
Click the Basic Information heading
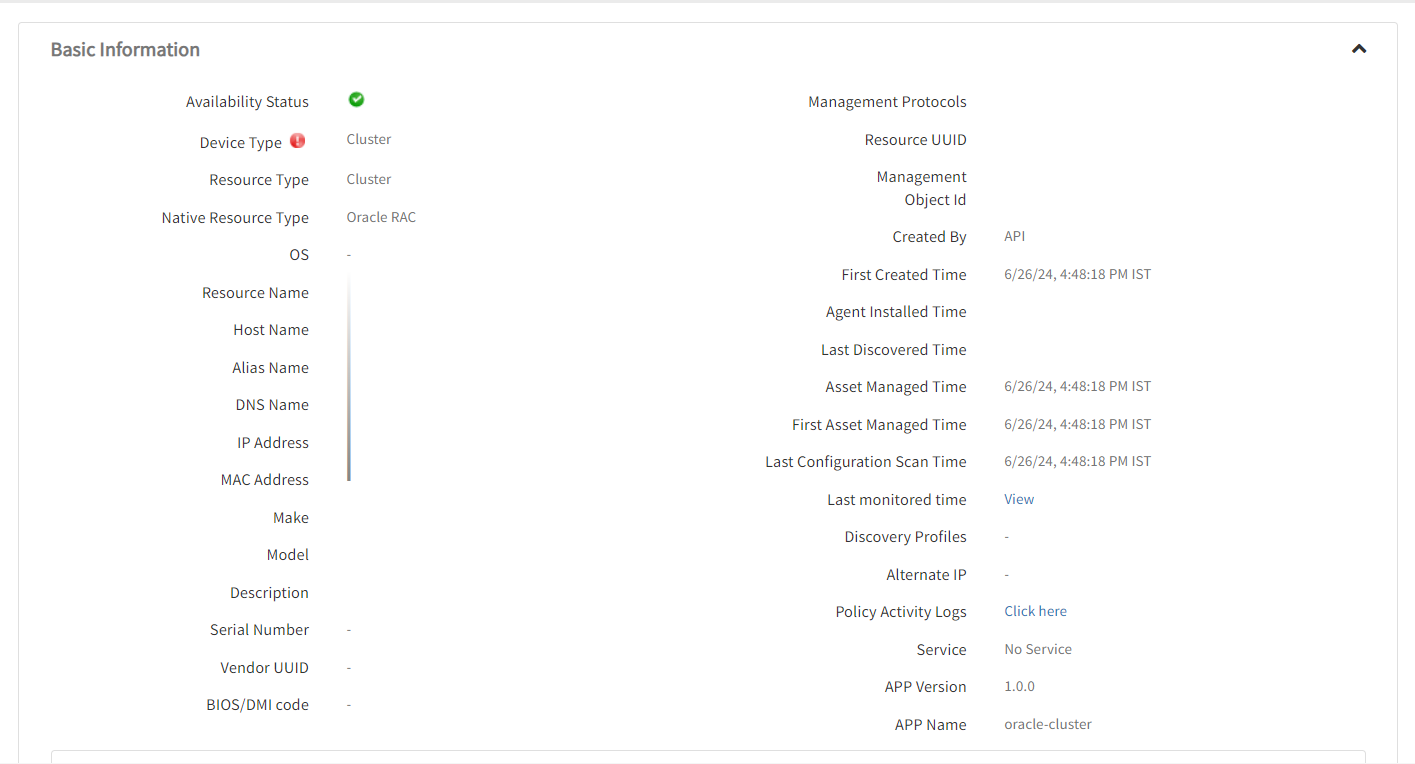[x=125, y=49]
